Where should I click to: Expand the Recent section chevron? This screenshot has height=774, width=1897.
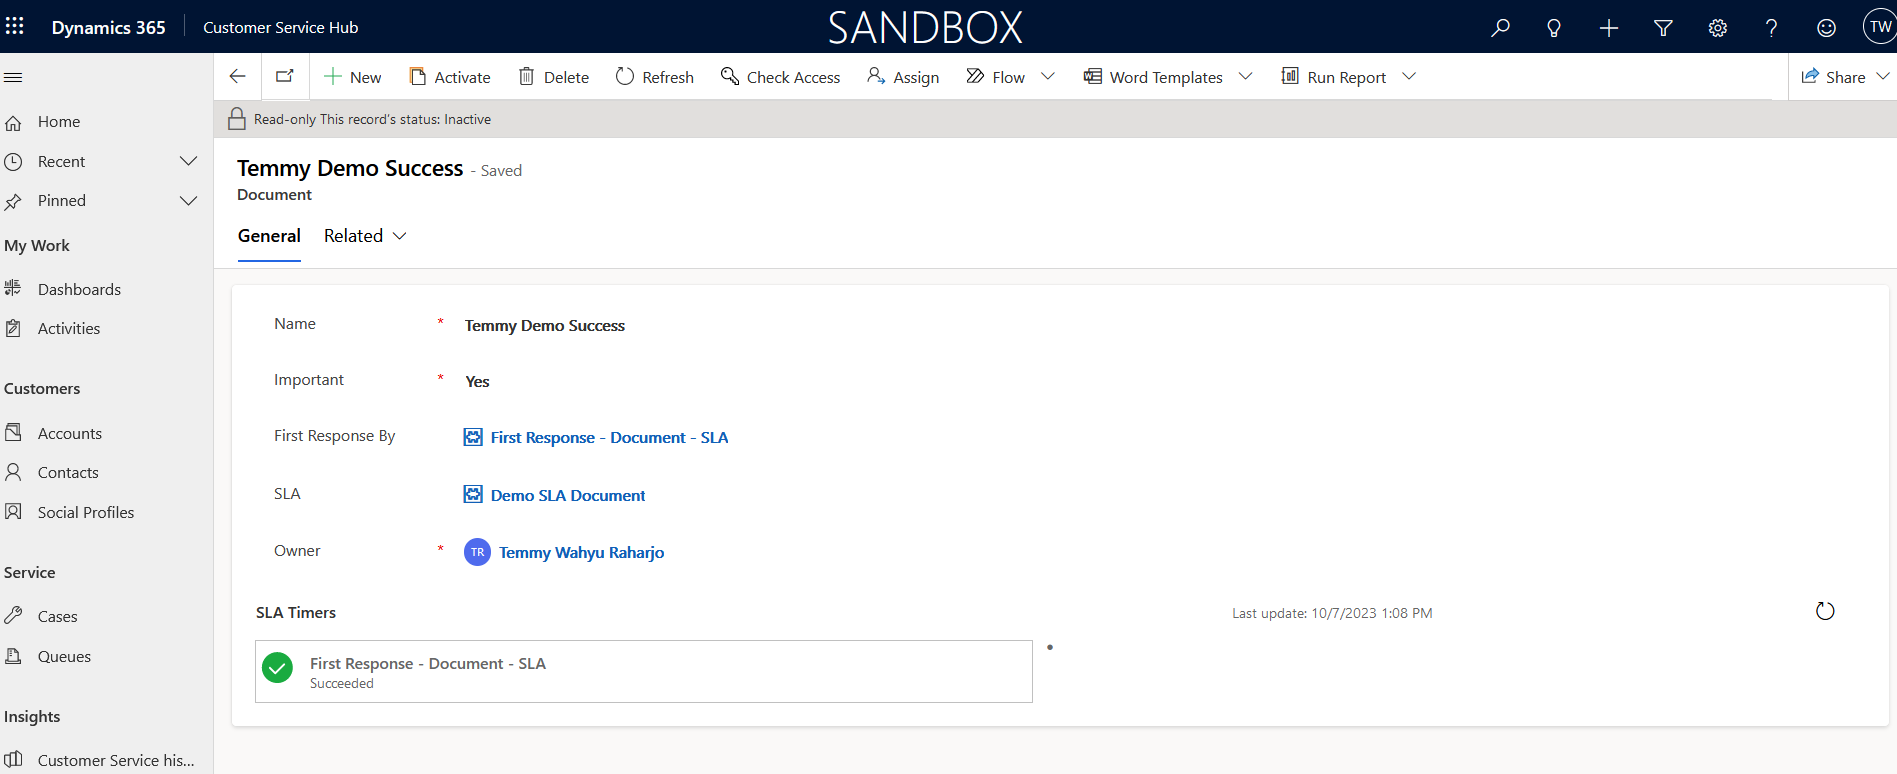(x=188, y=161)
